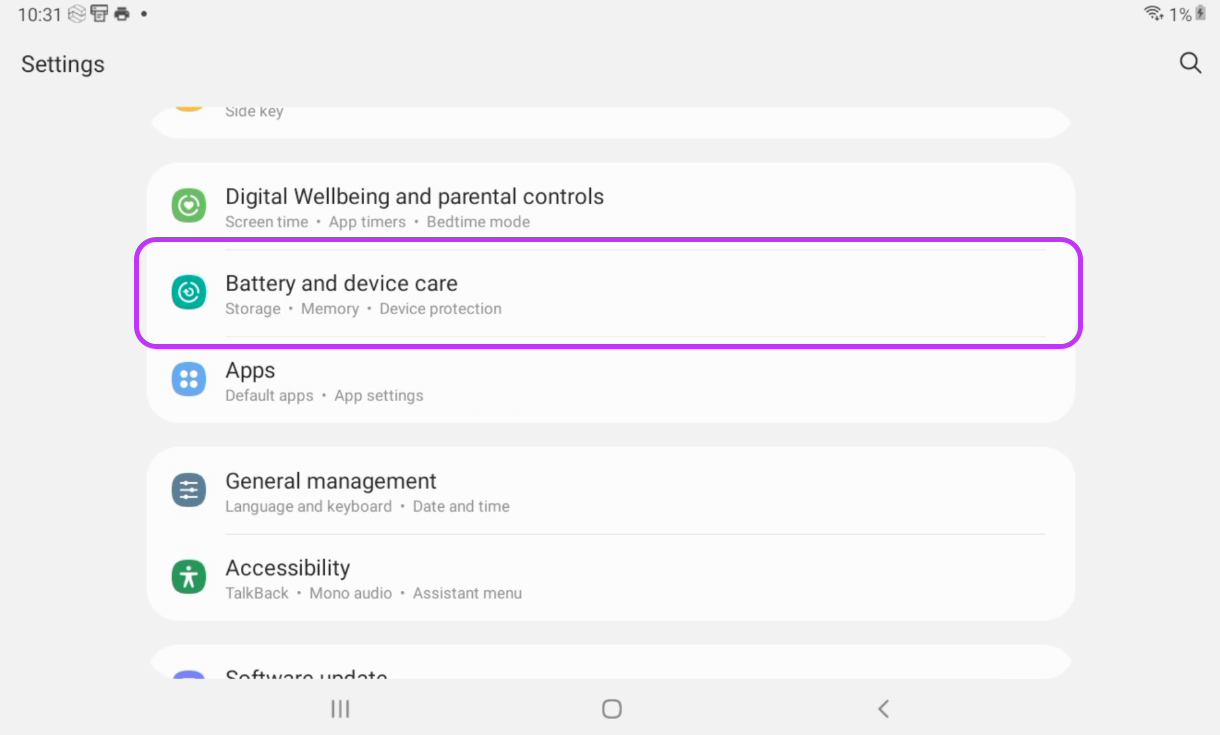1220x735 pixels.
Task: Tap the printer notification icon
Action: coord(122,14)
